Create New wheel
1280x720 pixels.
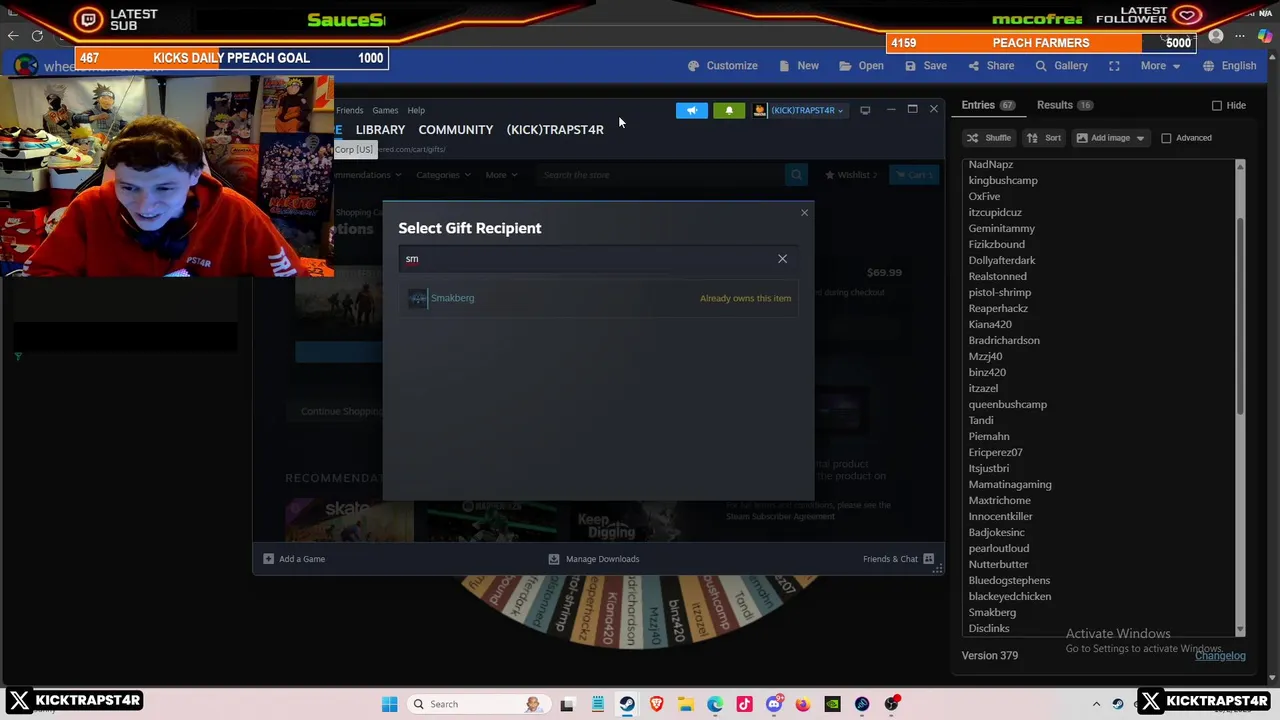799,66
